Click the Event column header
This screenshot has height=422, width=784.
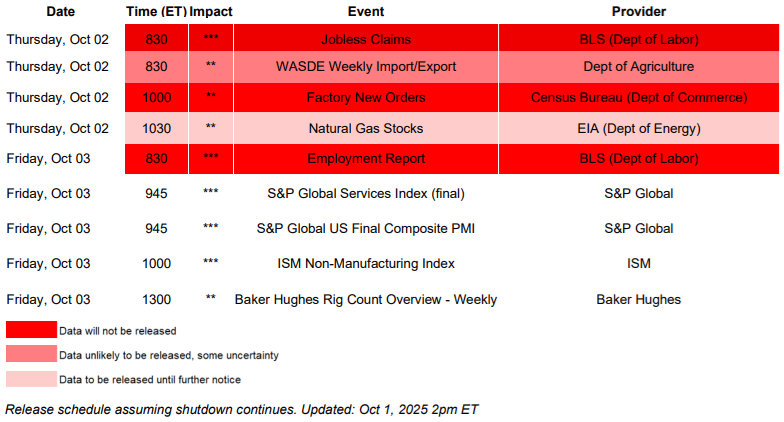[x=365, y=11]
